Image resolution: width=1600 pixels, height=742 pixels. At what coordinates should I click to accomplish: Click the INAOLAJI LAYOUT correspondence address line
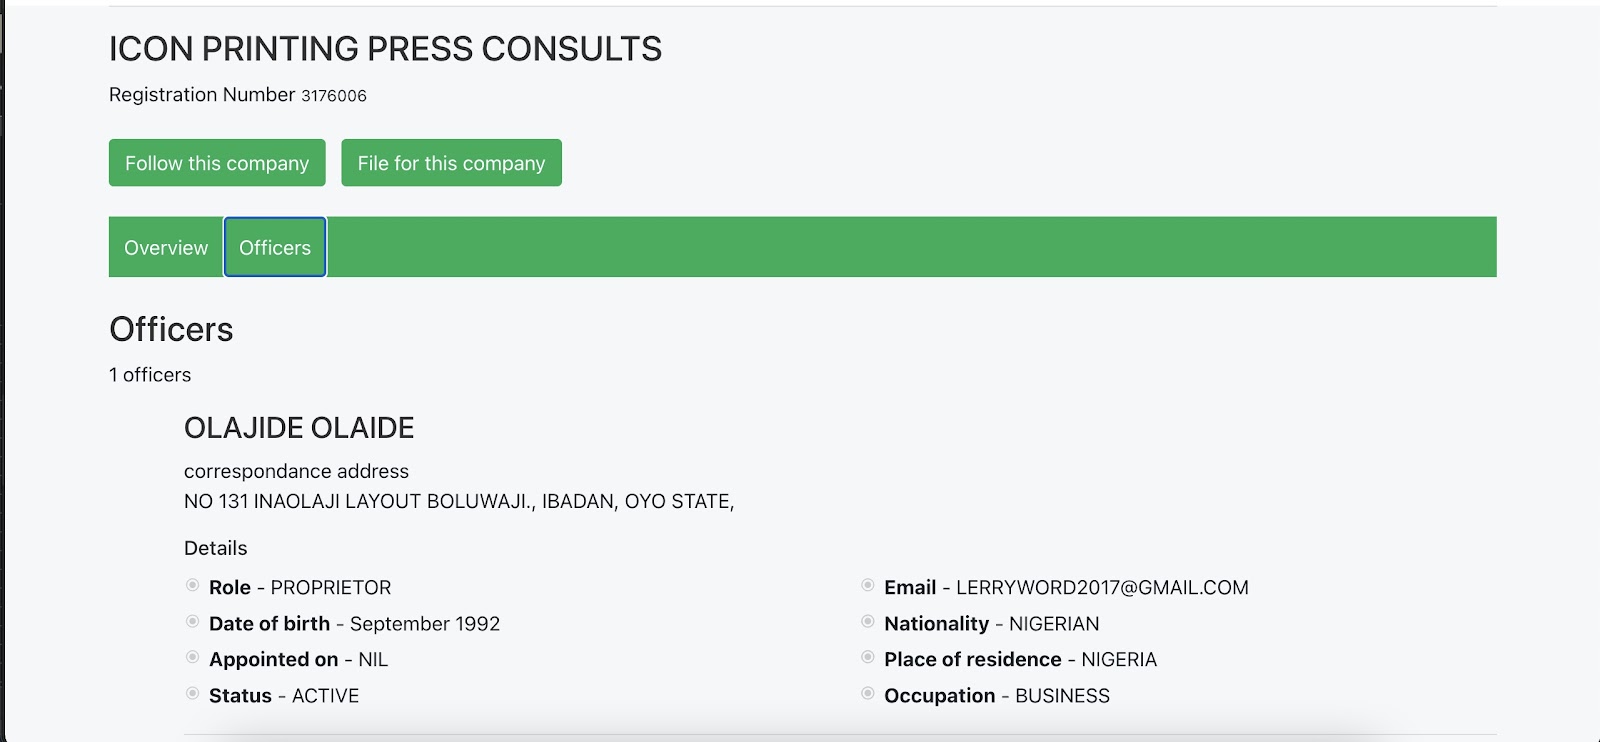click(x=459, y=502)
